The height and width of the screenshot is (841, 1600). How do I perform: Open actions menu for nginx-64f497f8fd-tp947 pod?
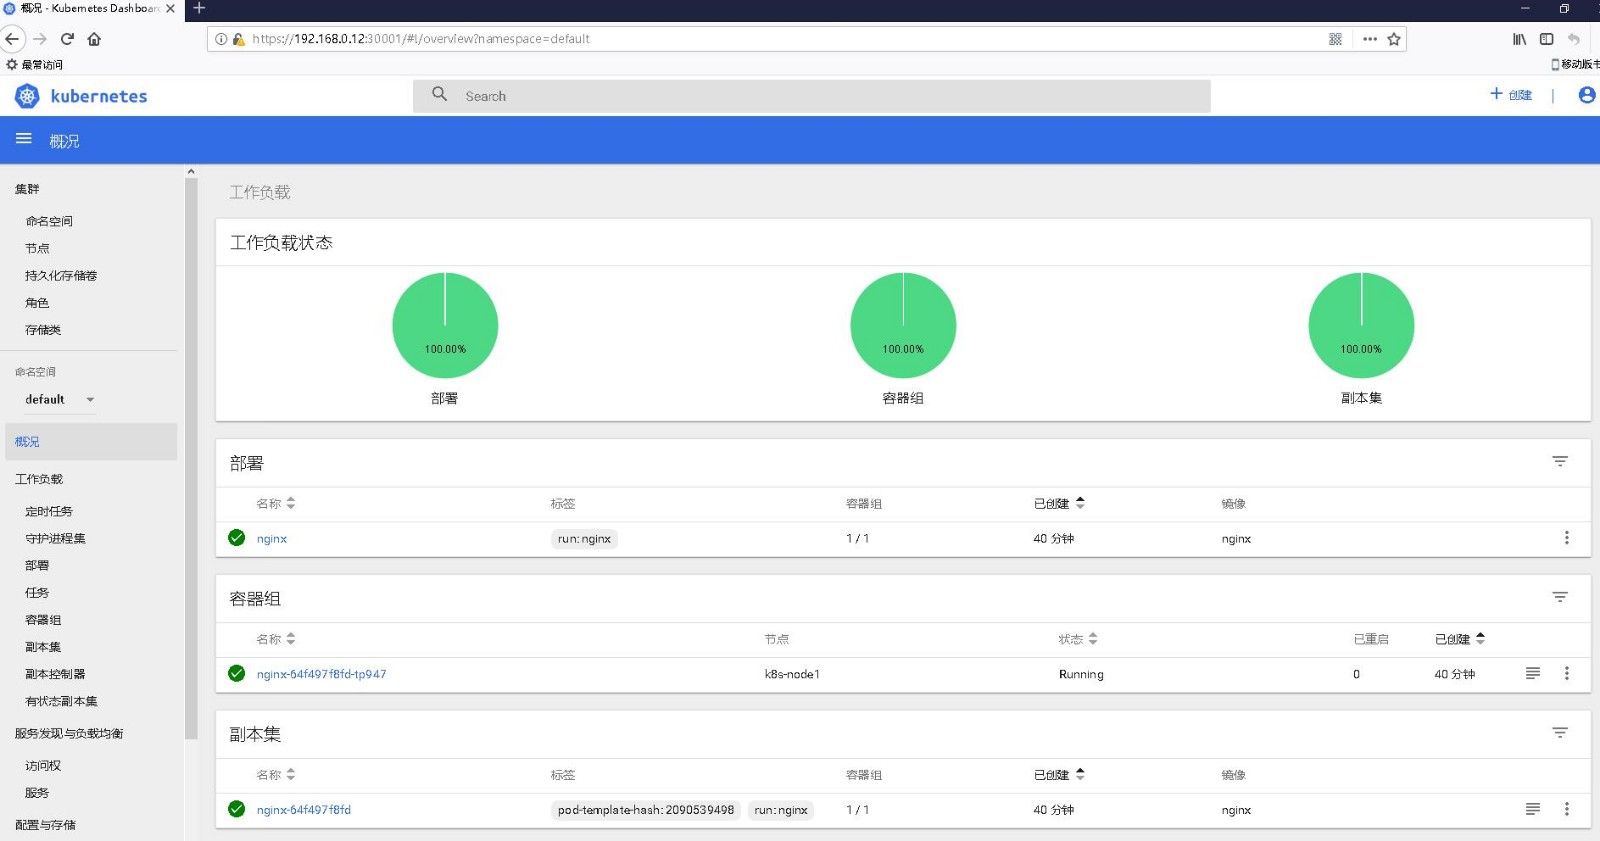click(1566, 674)
